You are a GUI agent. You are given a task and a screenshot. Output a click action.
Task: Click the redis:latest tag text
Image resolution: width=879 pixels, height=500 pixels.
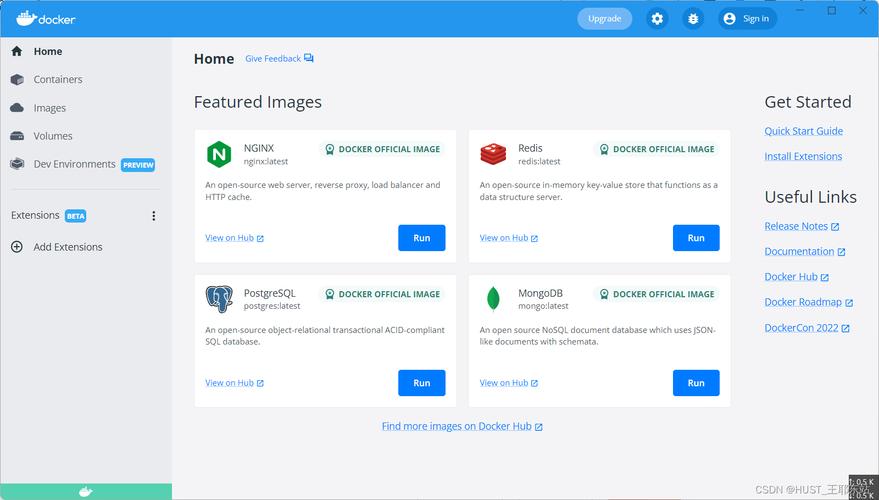(539, 161)
